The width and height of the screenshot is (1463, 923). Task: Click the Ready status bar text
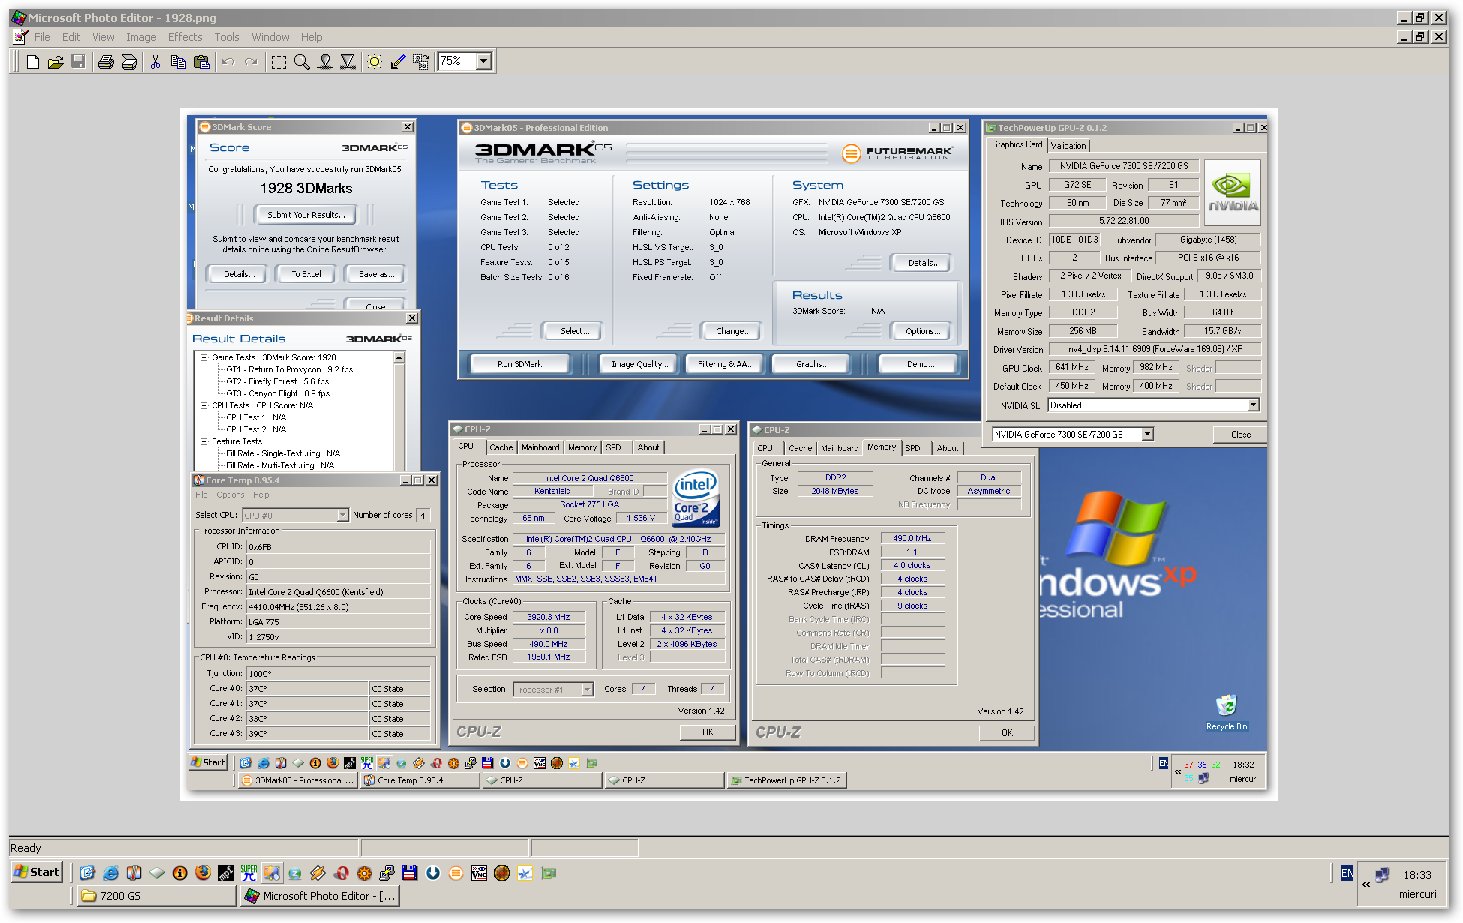26,848
